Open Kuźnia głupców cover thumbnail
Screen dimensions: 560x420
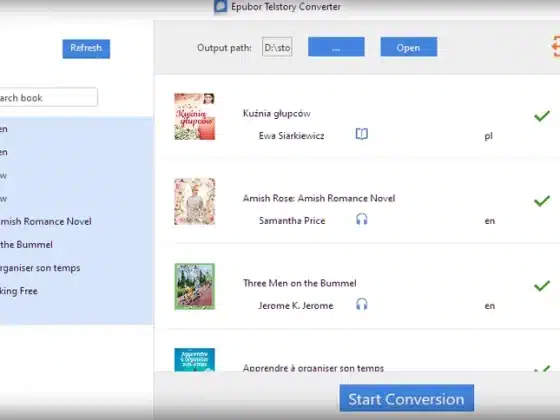(195, 116)
